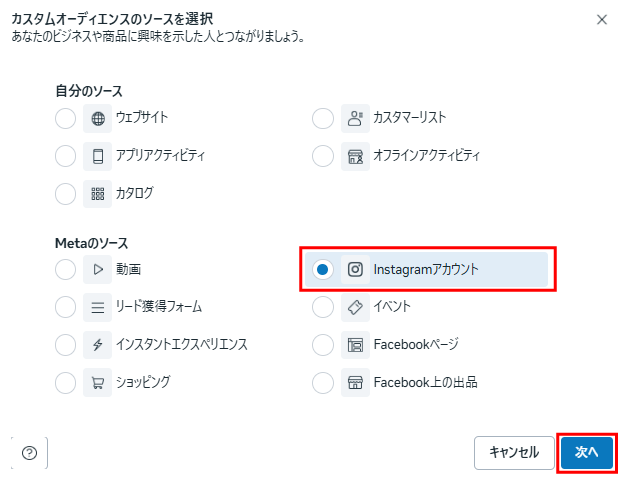Close the custom audience source dialog
The image size is (621, 477).
601,19
